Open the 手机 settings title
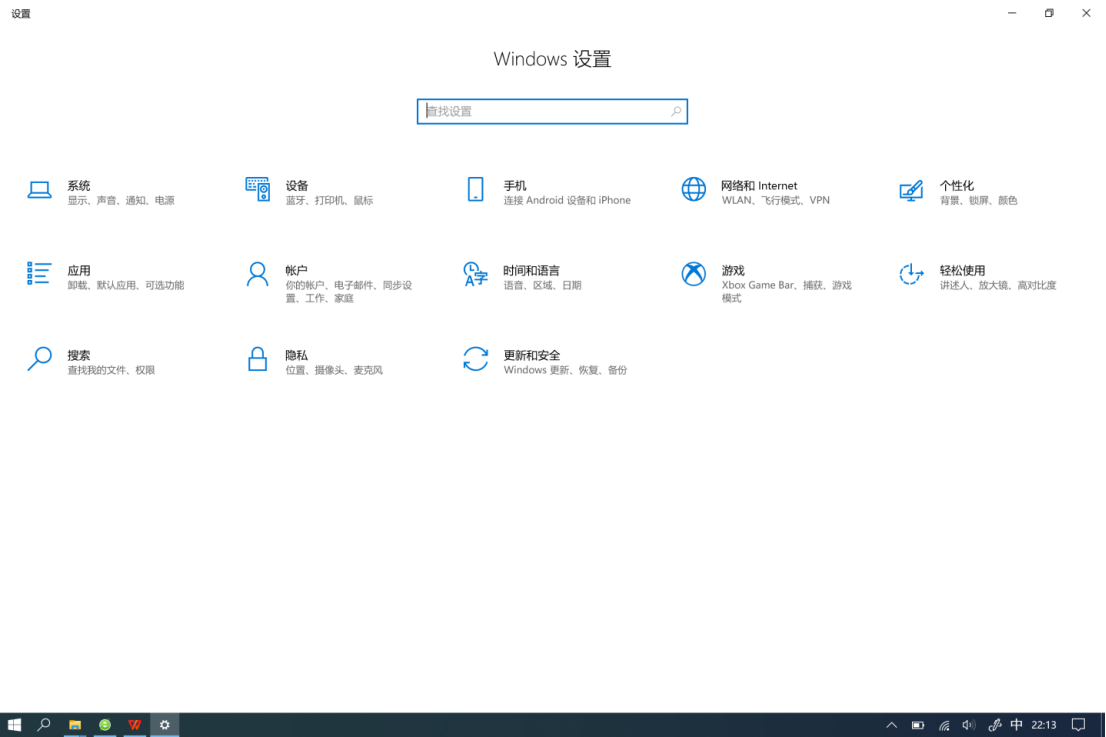This screenshot has height=737, width=1106. coord(515,185)
